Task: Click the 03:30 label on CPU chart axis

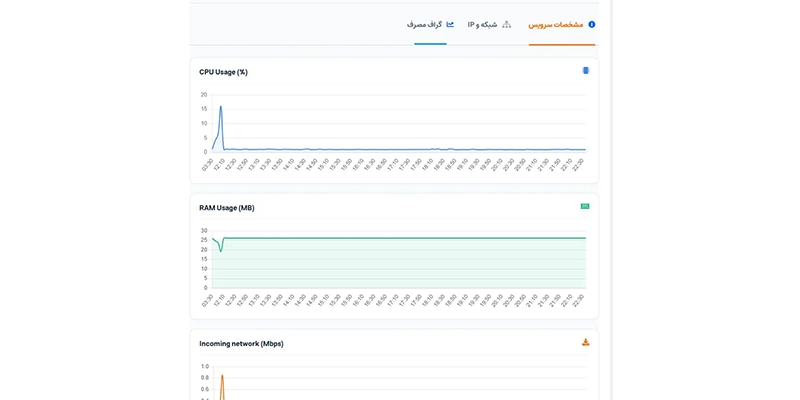Action: (x=208, y=164)
